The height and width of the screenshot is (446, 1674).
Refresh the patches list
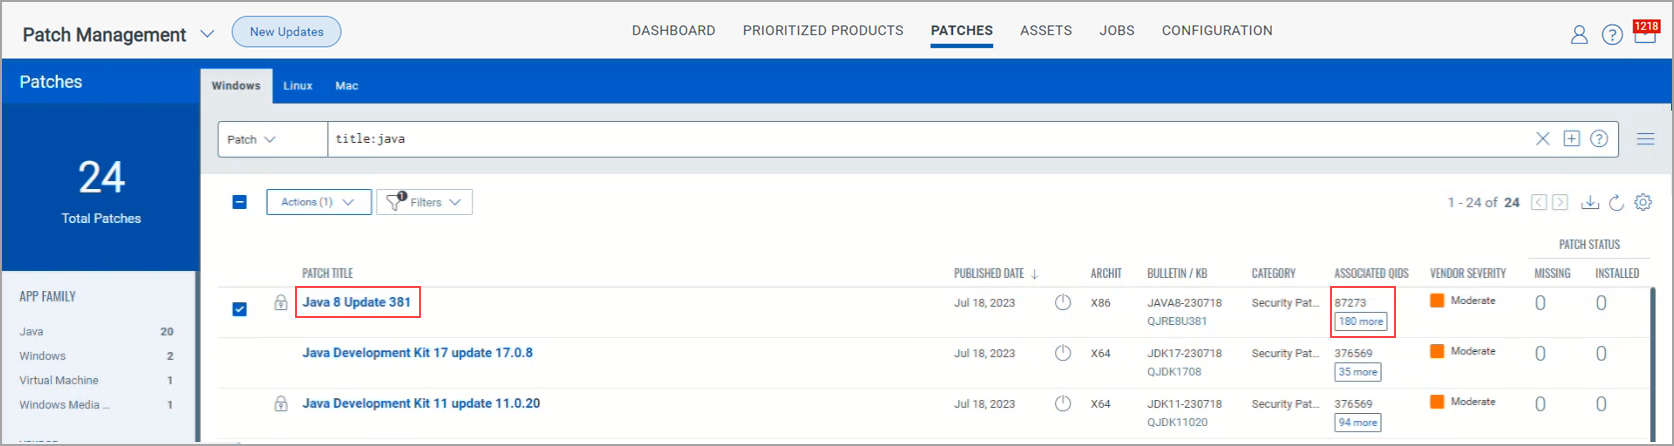(x=1616, y=203)
